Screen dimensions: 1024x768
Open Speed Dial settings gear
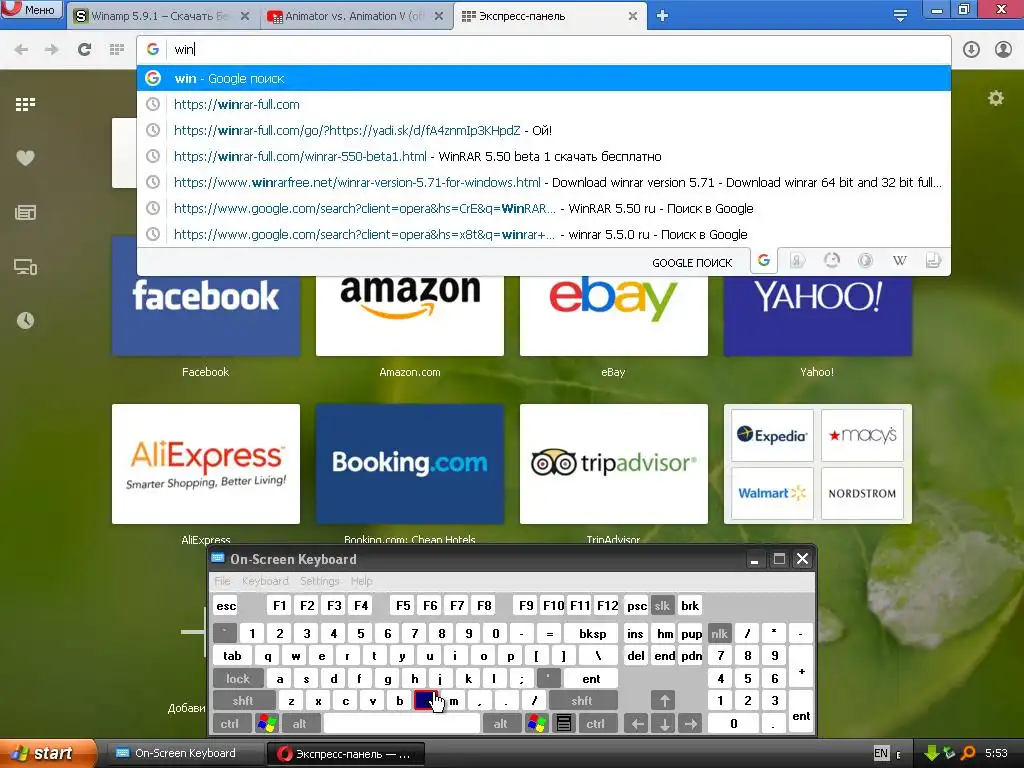point(996,99)
